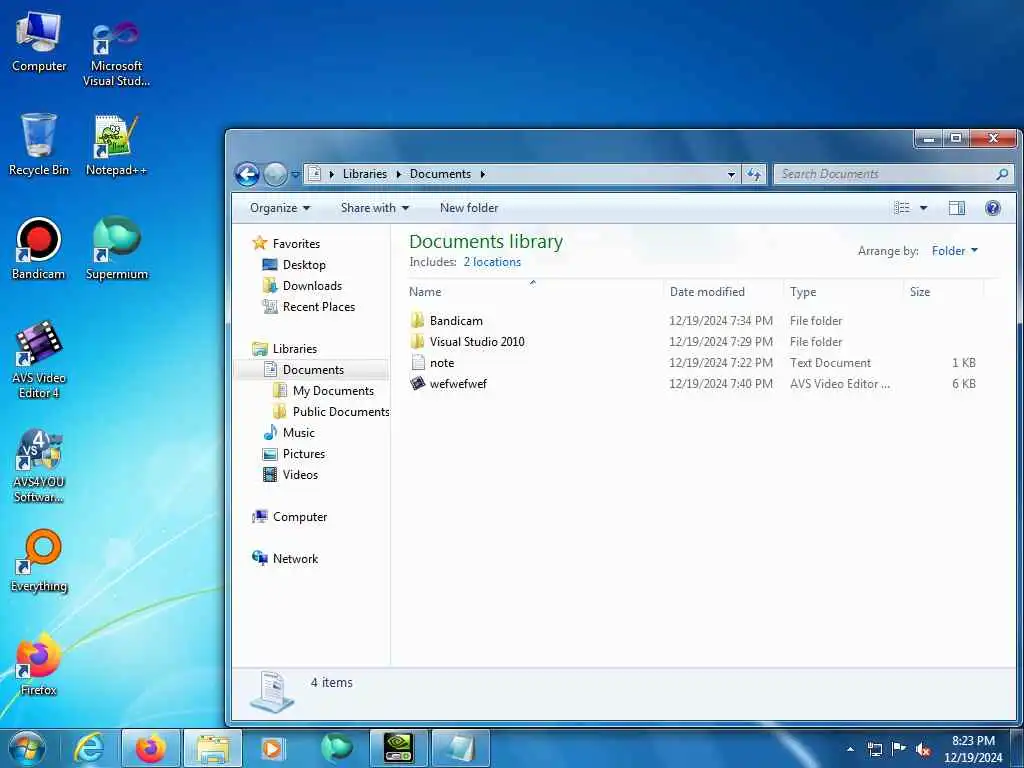Open the Explorer Help button

click(993, 208)
